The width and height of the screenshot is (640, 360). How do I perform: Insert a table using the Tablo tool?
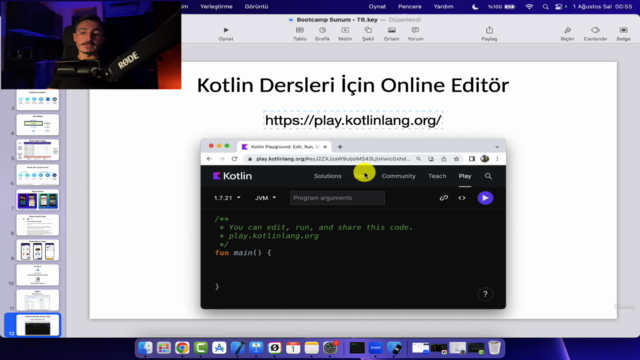point(300,33)
